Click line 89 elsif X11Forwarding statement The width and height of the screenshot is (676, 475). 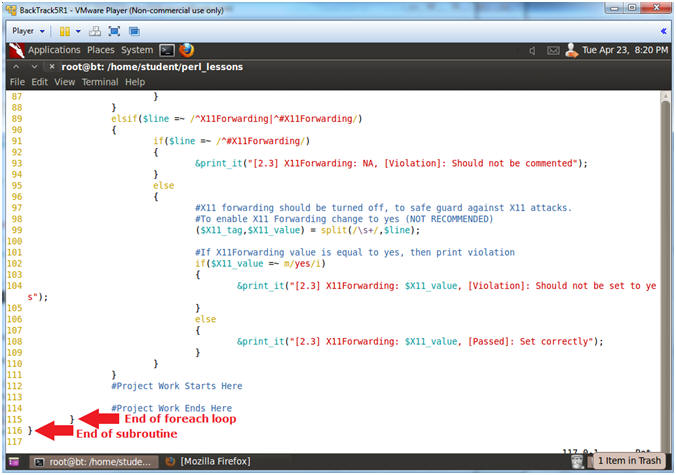237,119
